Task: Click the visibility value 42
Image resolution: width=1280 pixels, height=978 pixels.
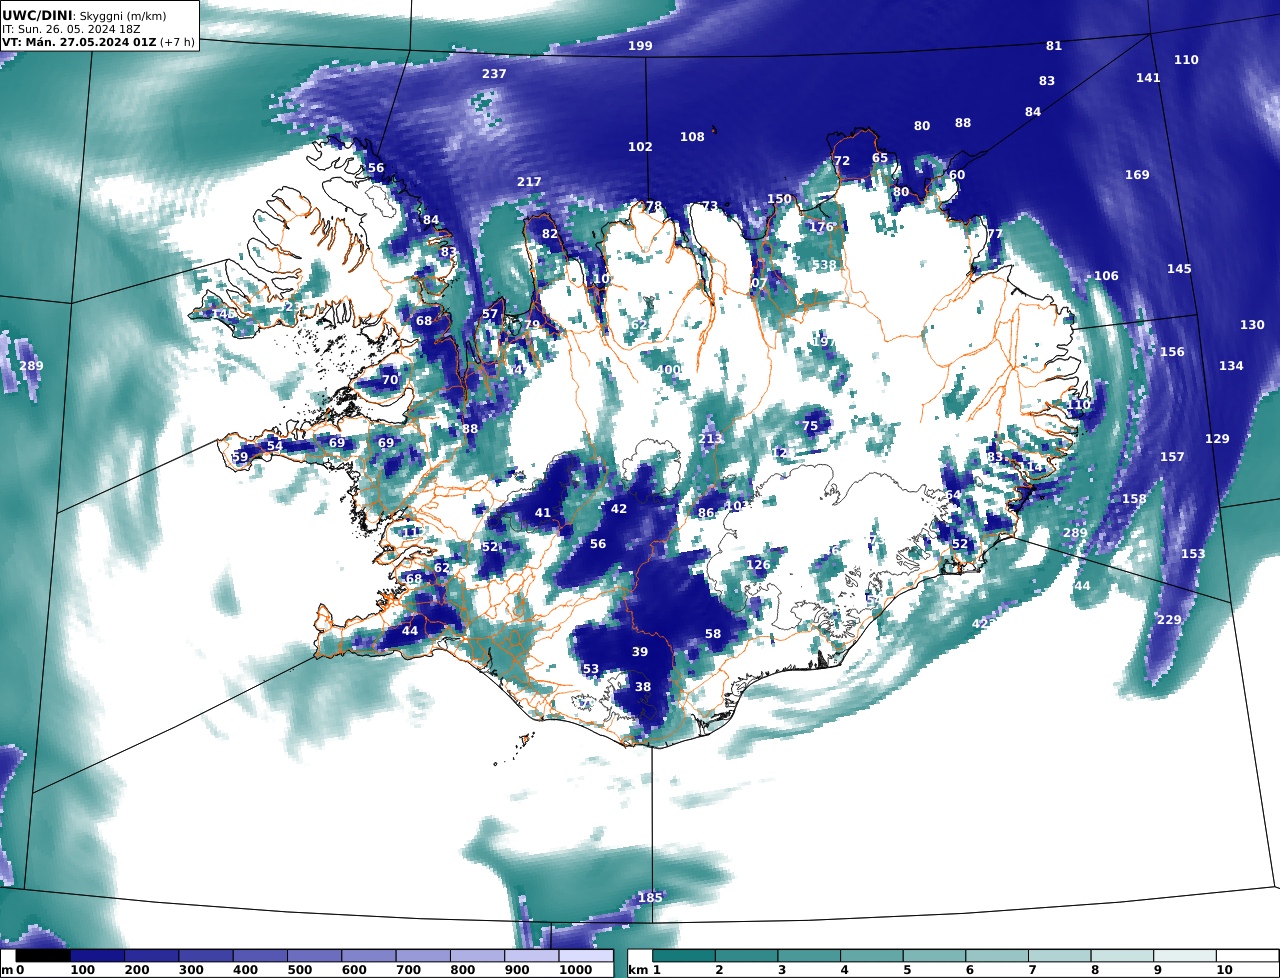Action: tap(619, 509)
